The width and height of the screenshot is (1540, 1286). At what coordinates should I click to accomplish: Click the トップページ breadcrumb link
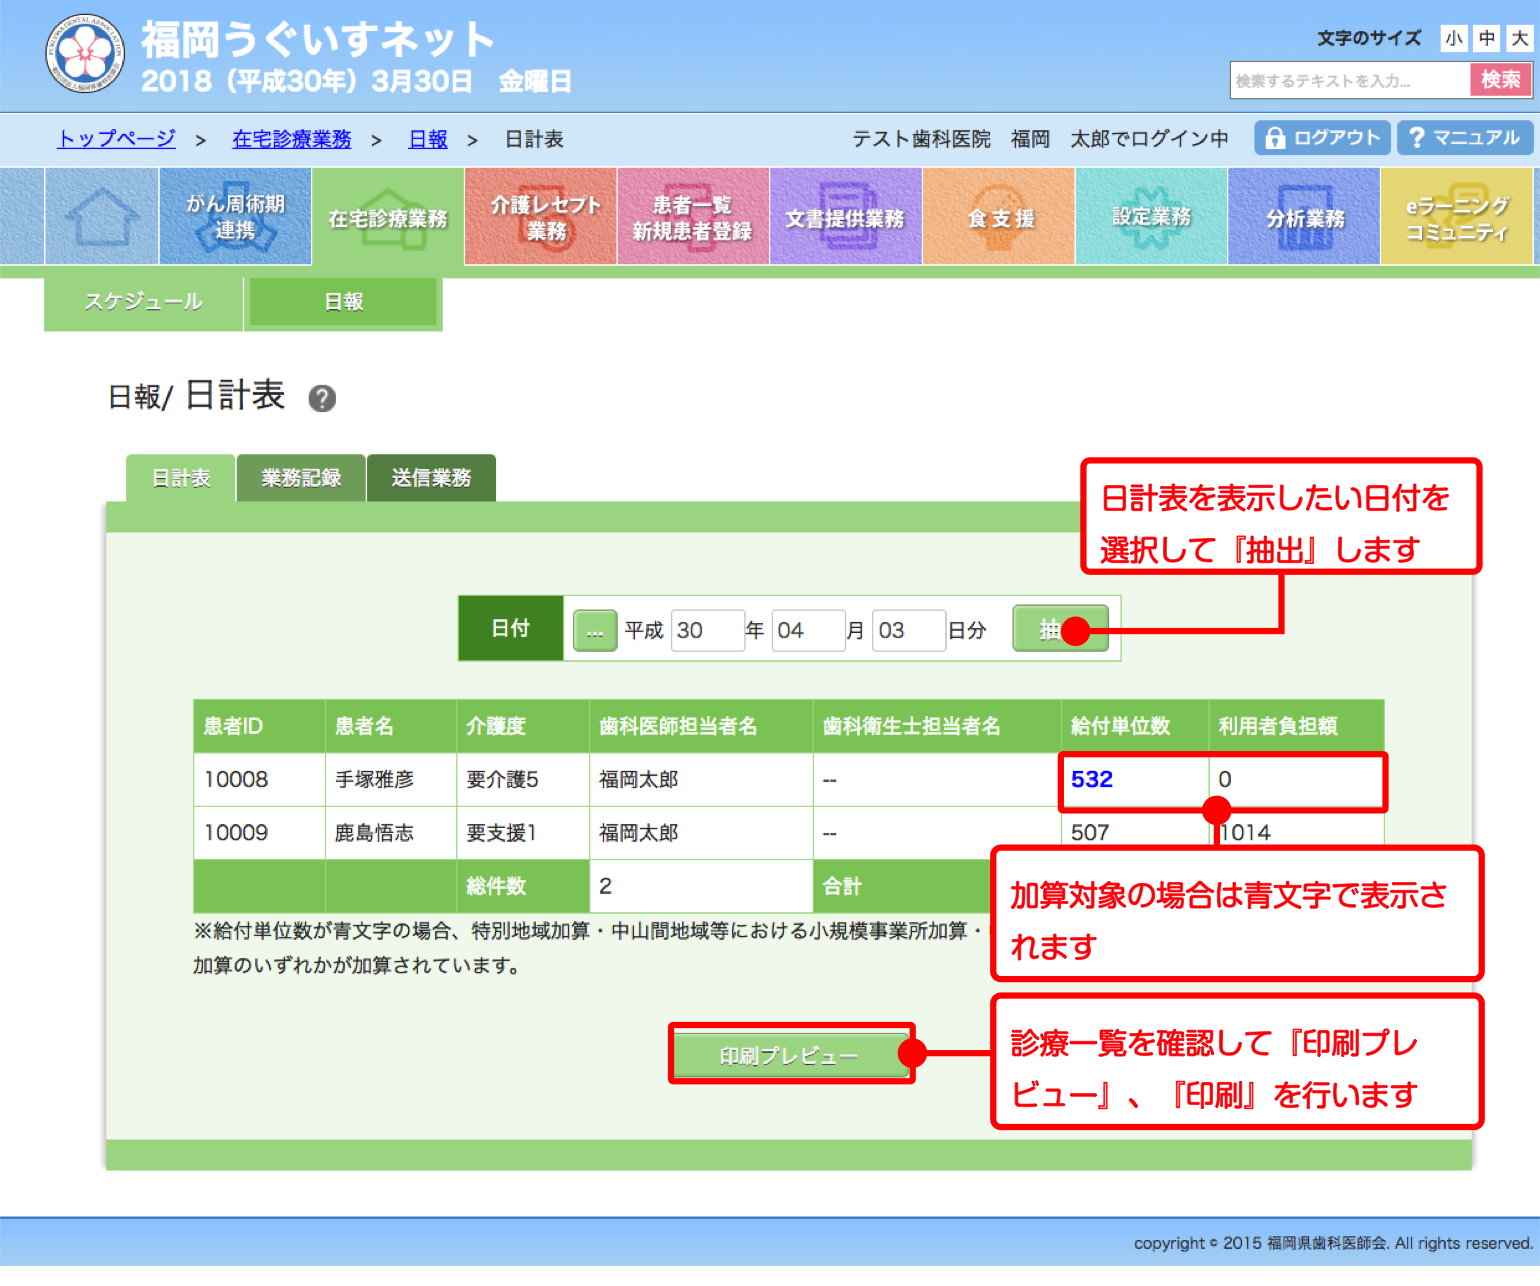click(117, 139)
